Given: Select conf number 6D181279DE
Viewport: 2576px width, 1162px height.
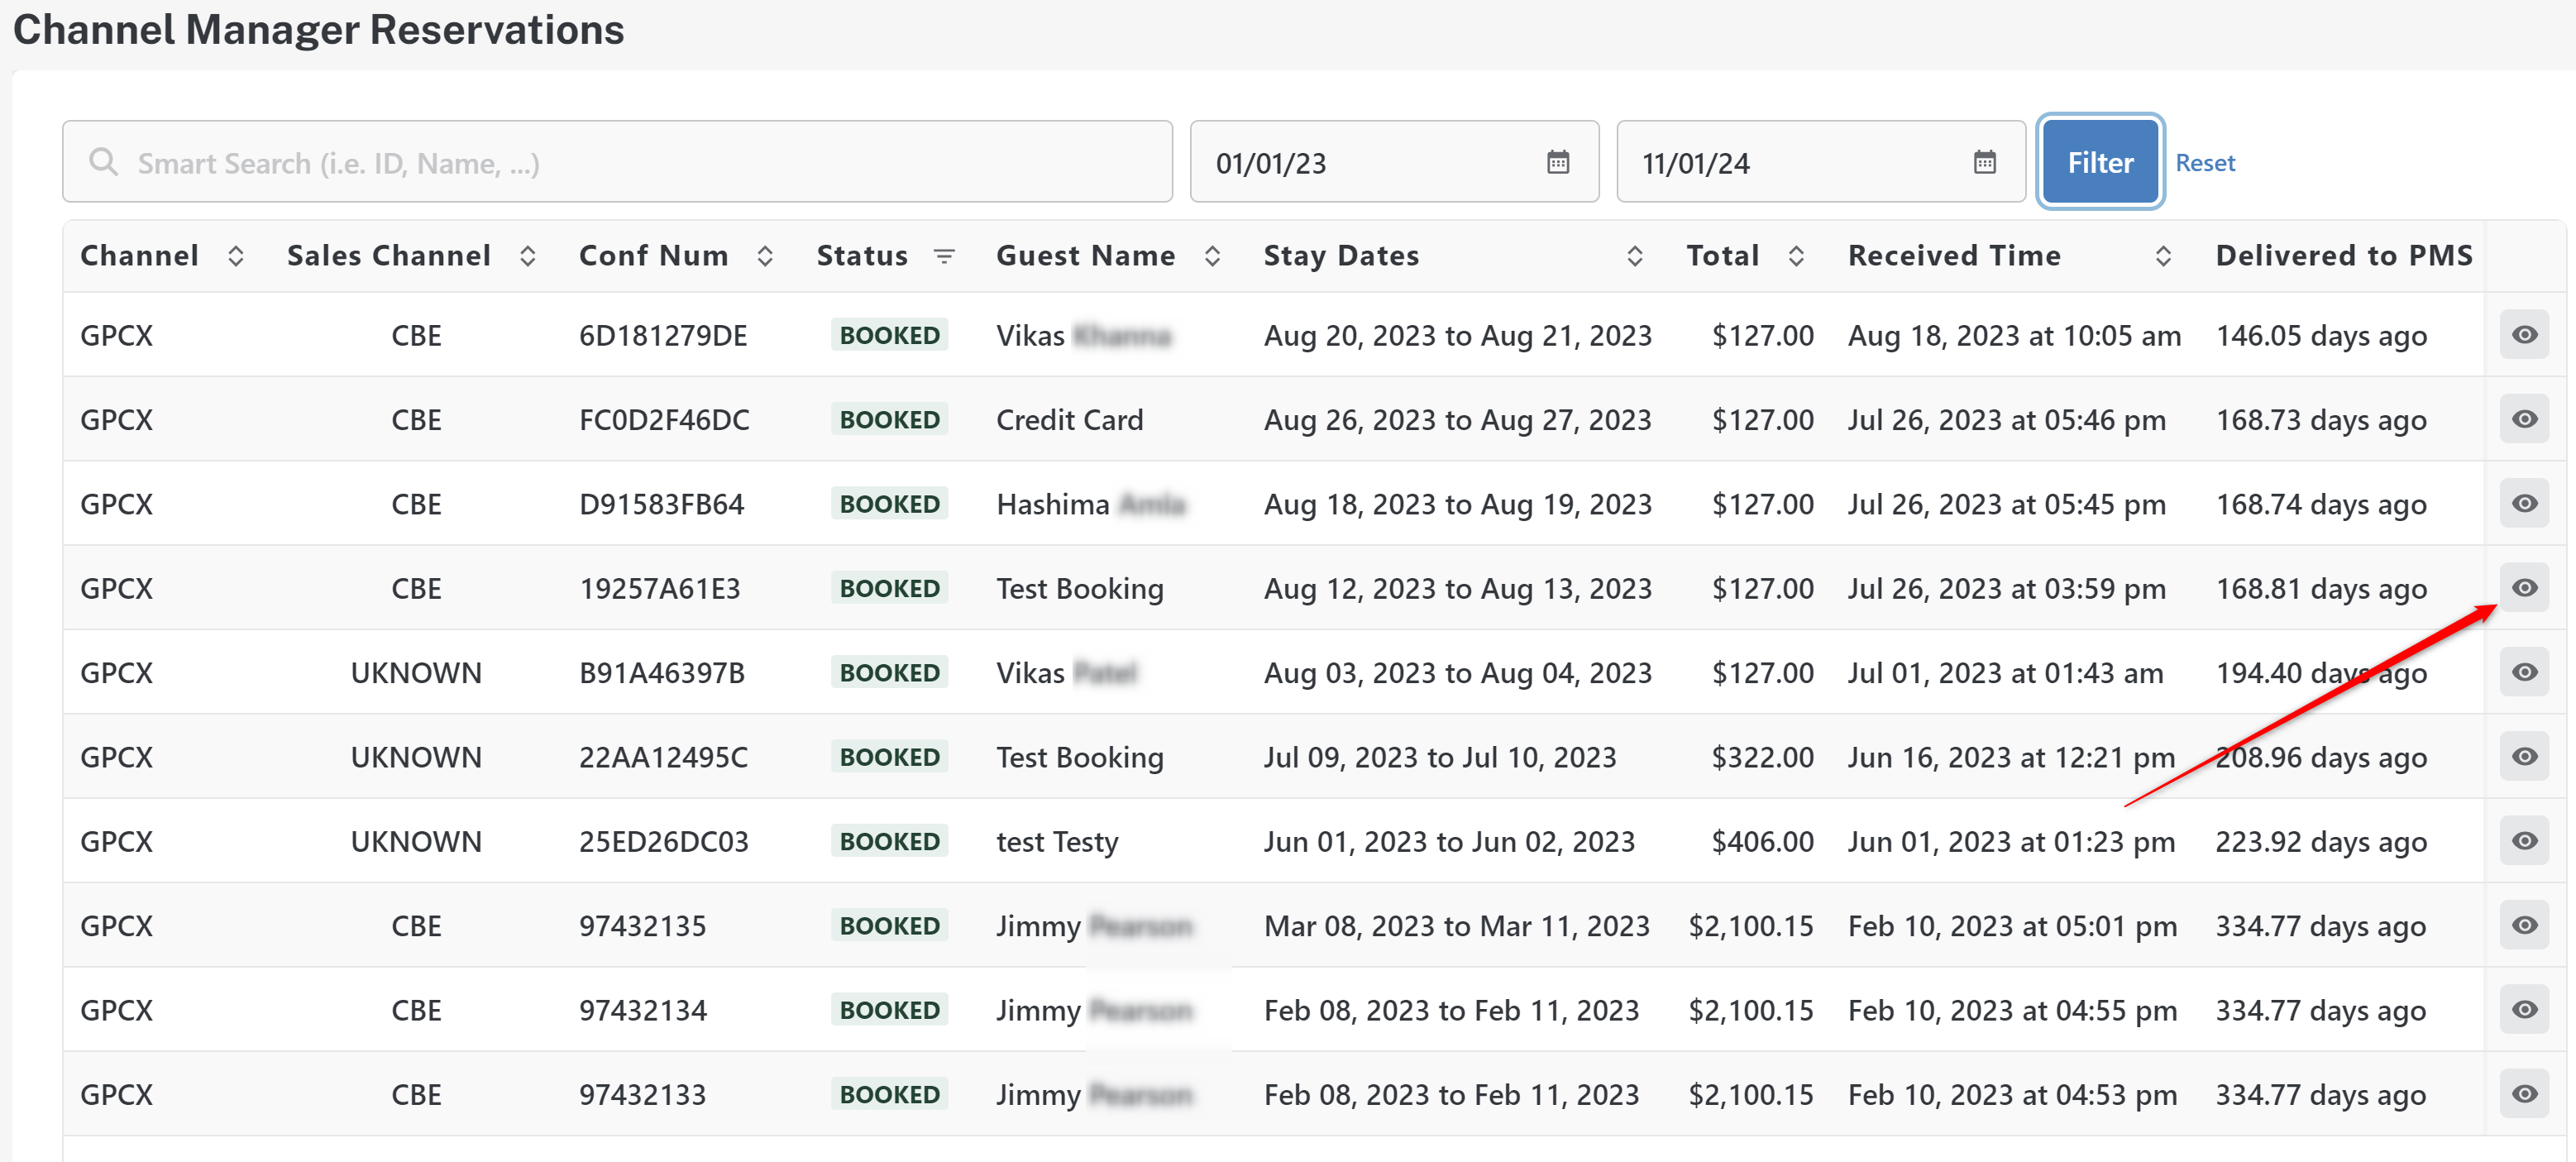Looking at the screenshot, I should [663, 336].
